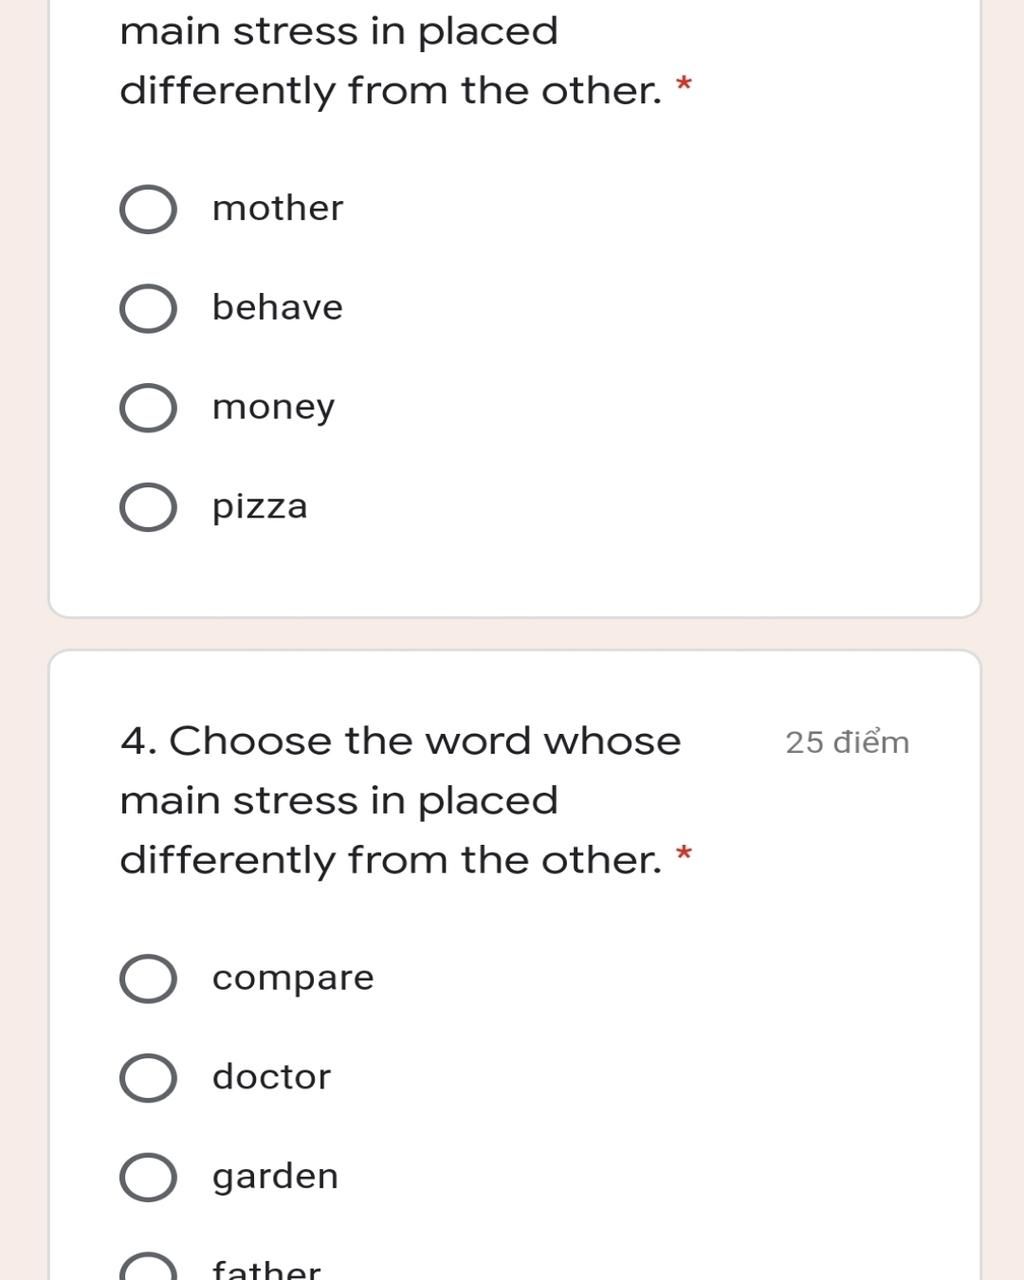Select the radio circle beside compare

tap(148, 978)
